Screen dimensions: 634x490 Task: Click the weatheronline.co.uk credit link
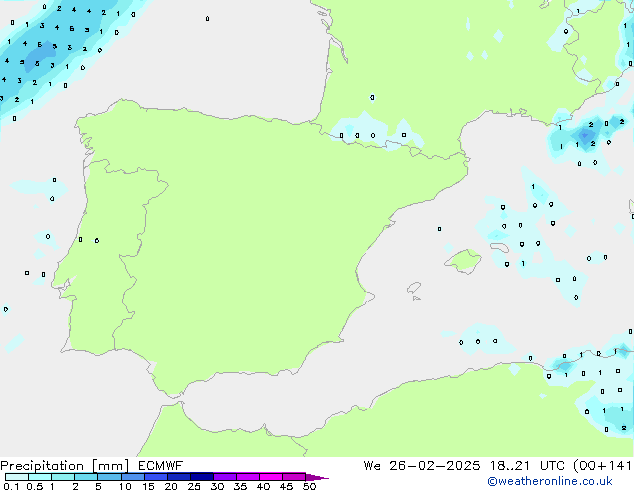(550, 481)
